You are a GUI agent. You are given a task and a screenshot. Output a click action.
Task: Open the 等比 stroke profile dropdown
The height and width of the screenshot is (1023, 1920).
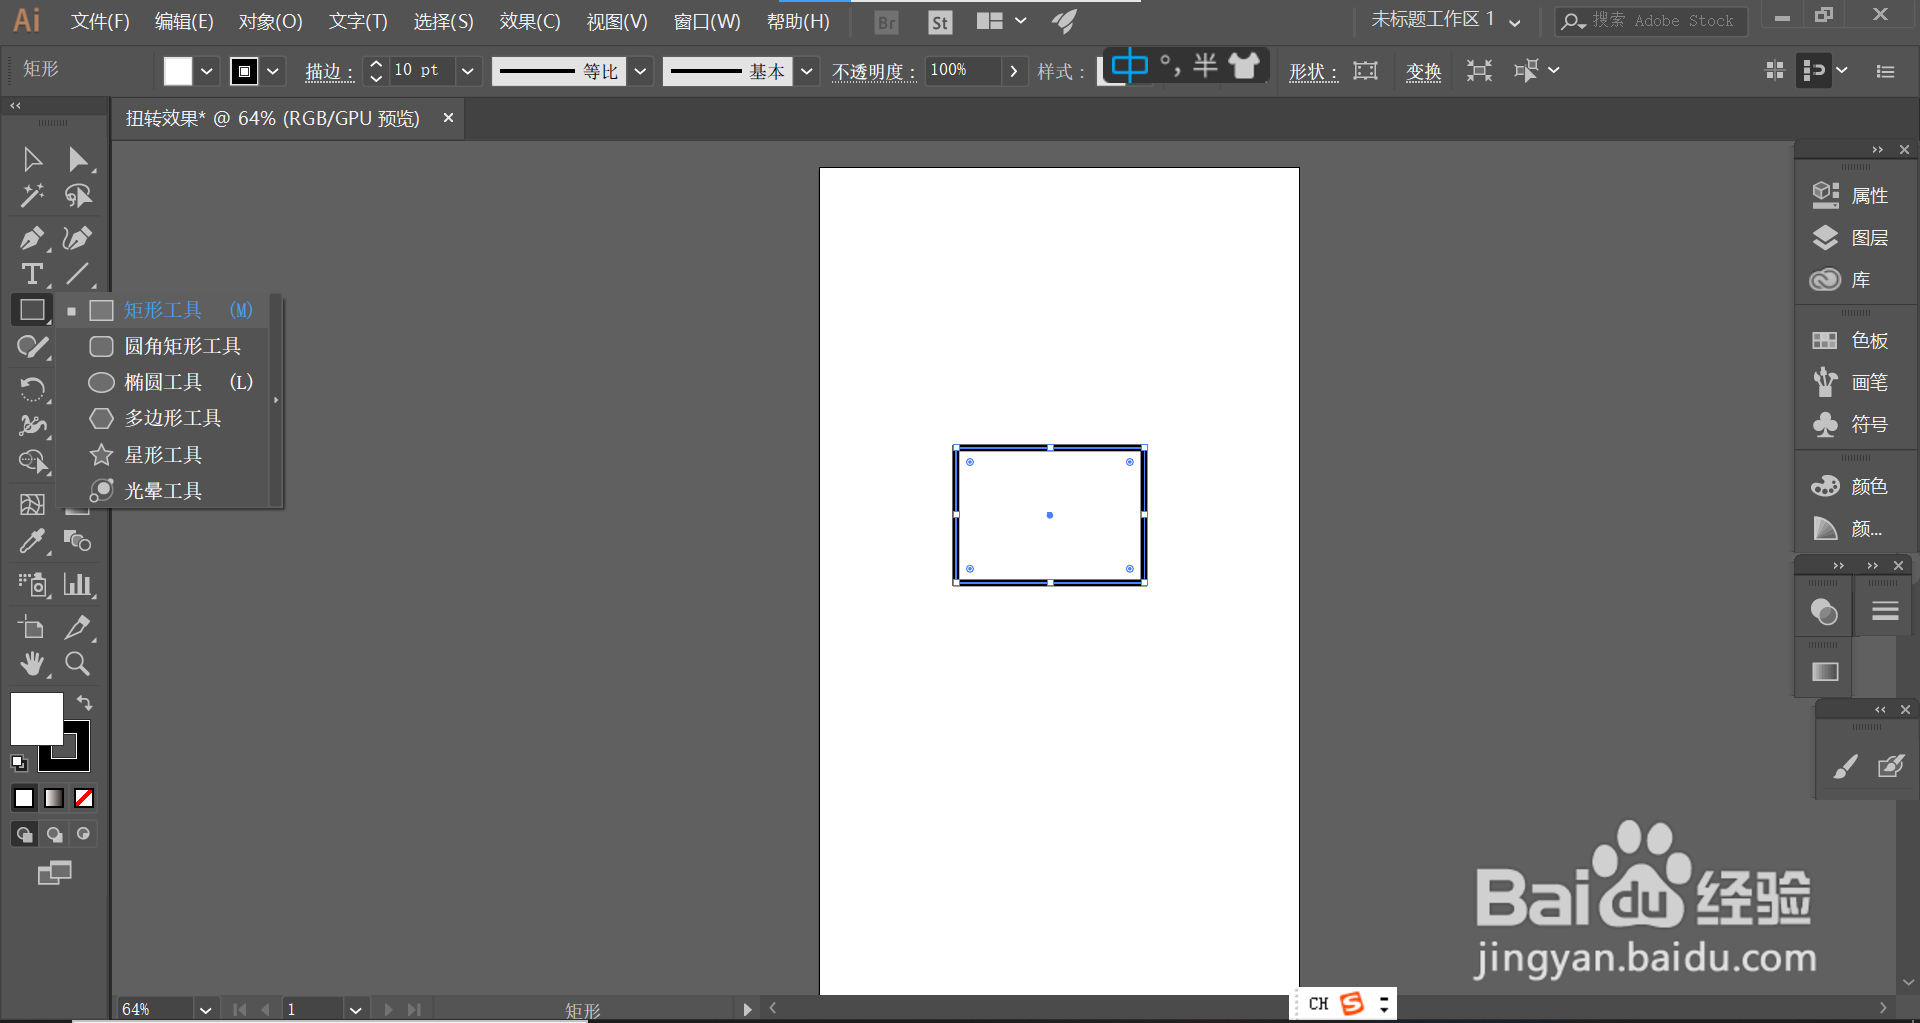tap(641, 71)
